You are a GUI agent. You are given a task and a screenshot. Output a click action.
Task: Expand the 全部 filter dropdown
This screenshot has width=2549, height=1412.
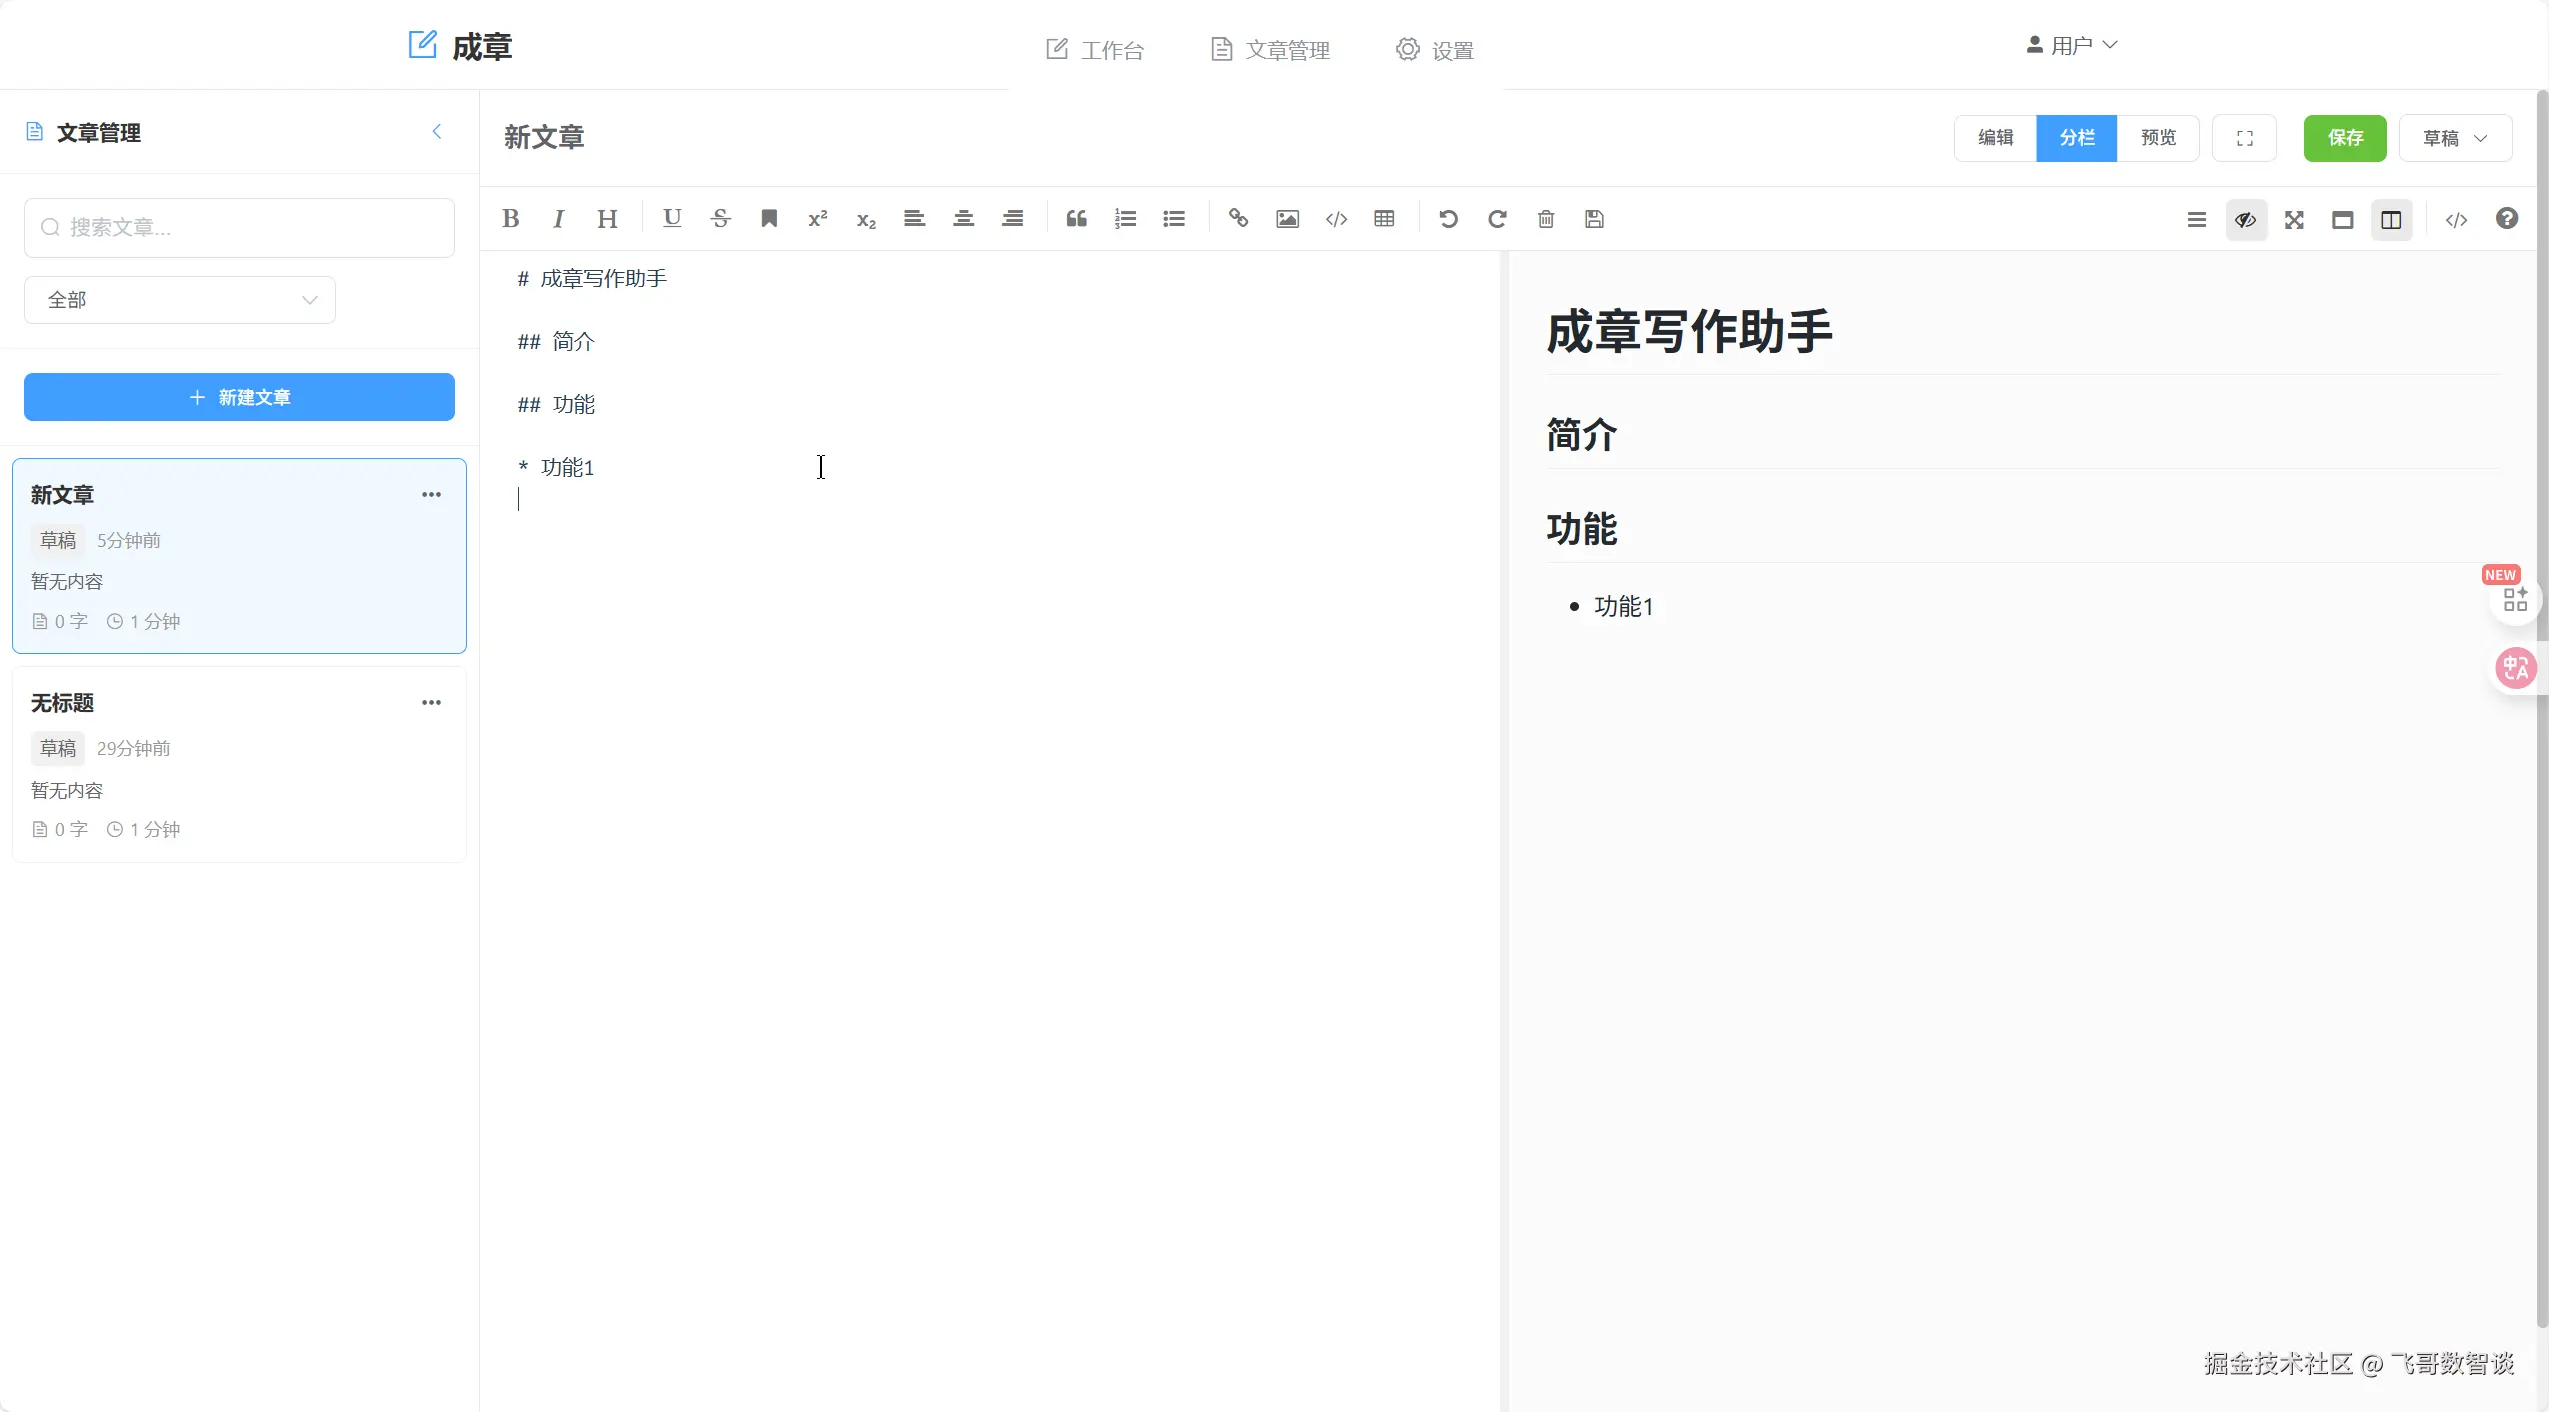tap(180, 300)
